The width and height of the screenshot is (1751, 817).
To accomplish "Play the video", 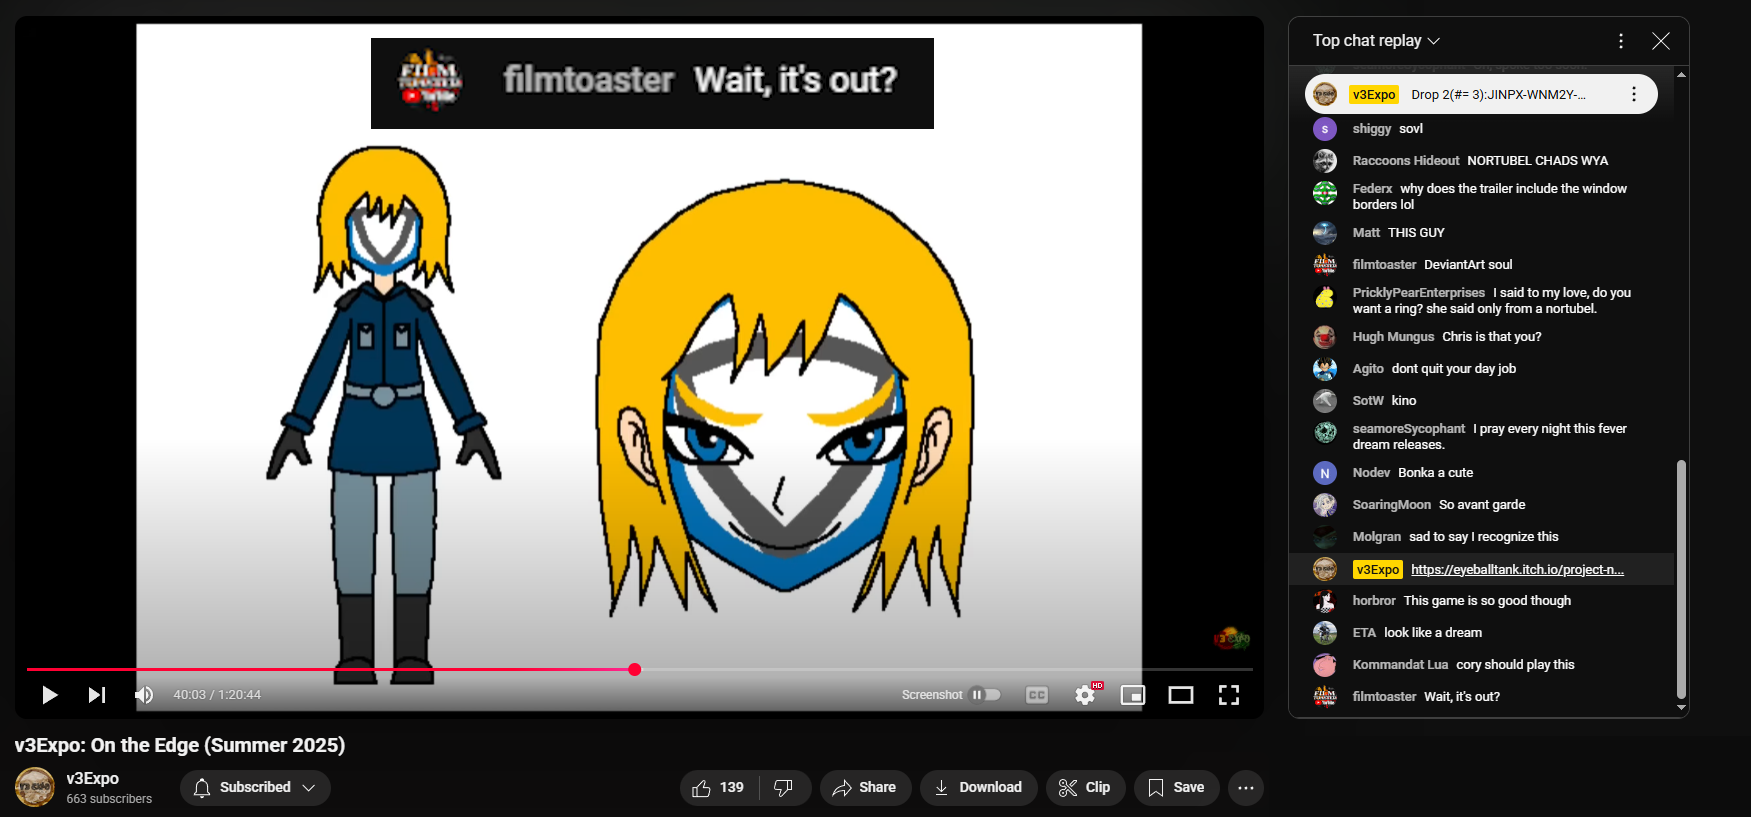I will pos(49,695).
